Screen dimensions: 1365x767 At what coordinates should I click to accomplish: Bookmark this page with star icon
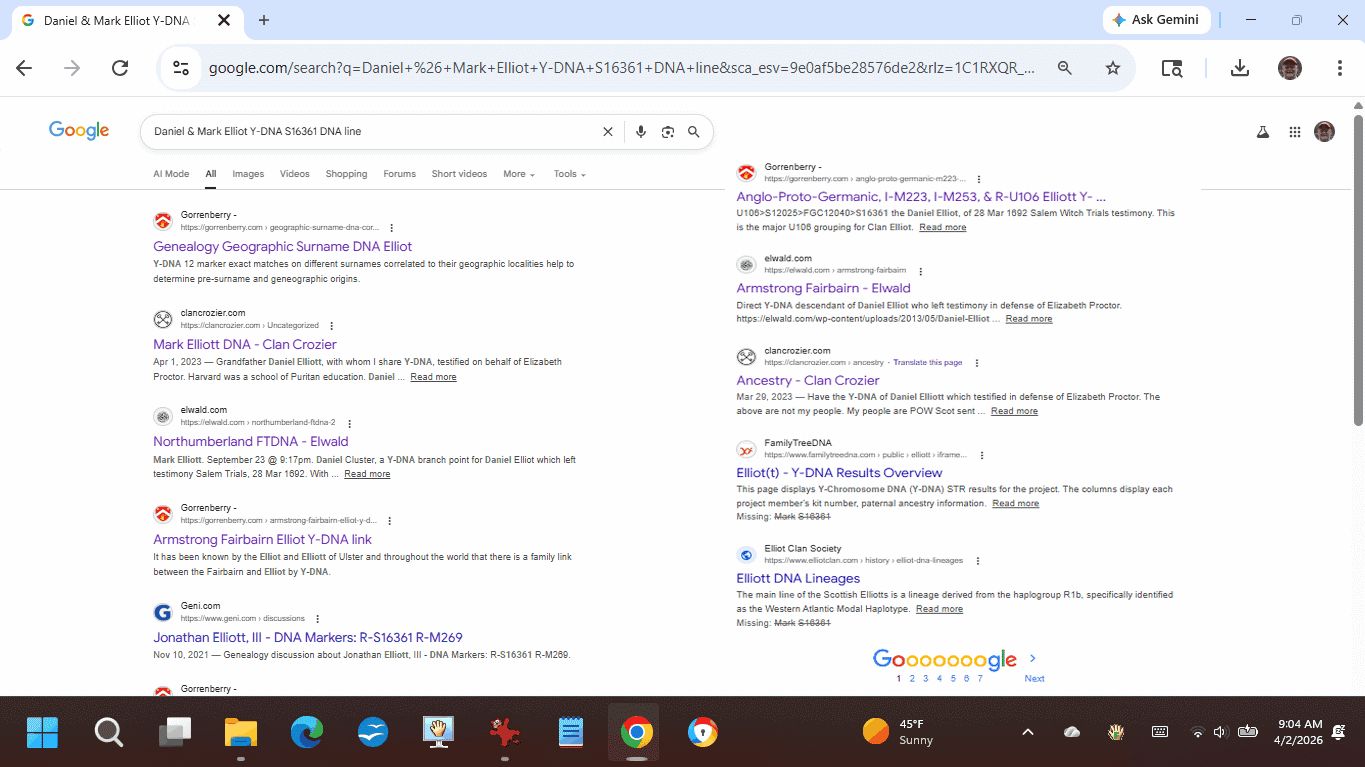point(1113,68)
